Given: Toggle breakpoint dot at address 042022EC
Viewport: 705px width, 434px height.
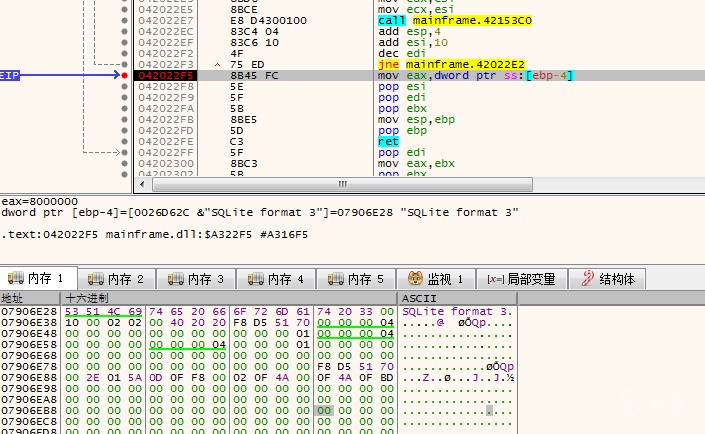Looking at the screenshot, I should click(125, 31).
